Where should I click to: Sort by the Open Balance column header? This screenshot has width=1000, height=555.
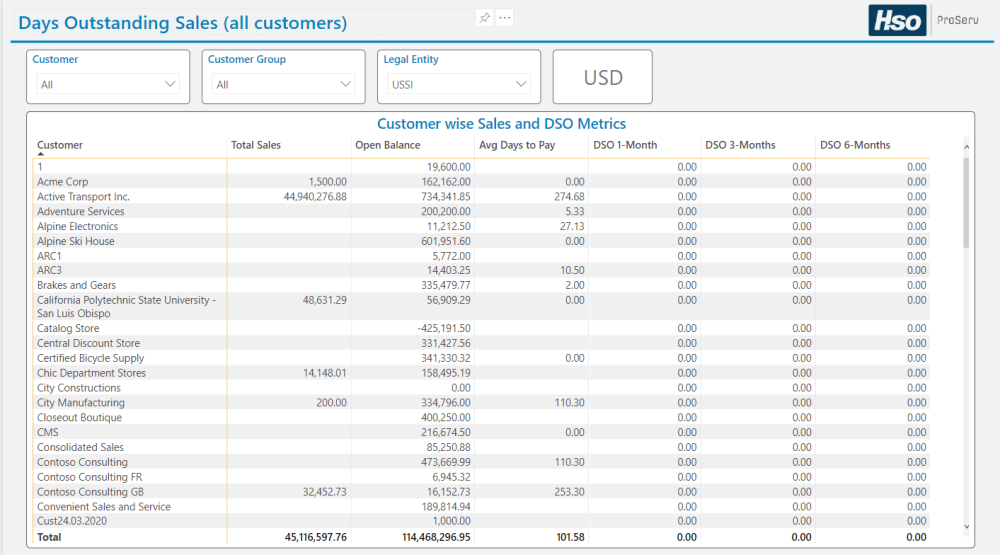(387, 145)
